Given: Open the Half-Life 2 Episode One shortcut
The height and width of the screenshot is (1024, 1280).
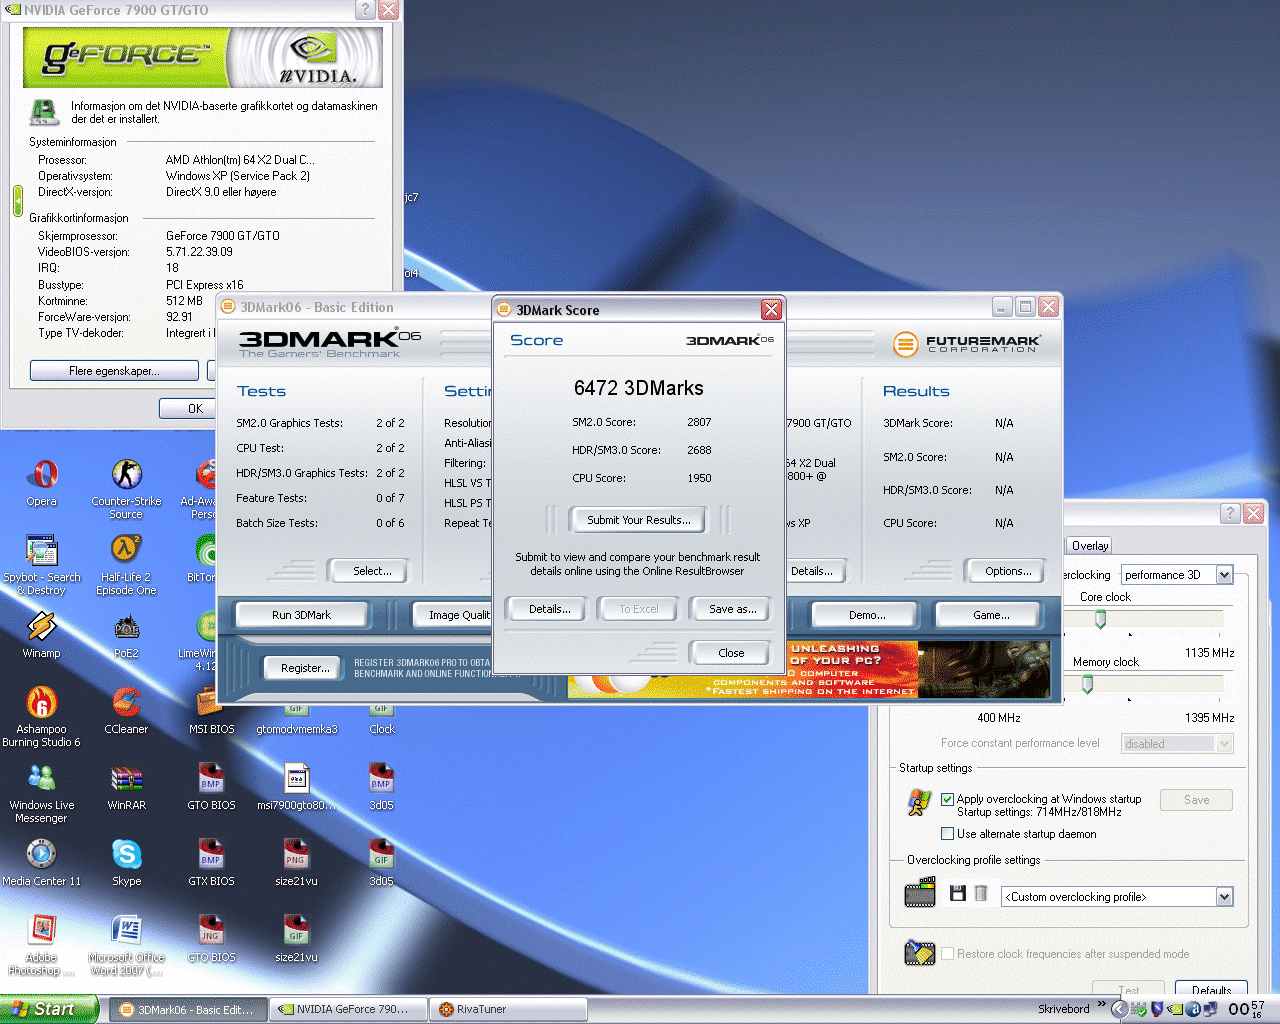Looking at the screenshot, I should pos(126,551).
